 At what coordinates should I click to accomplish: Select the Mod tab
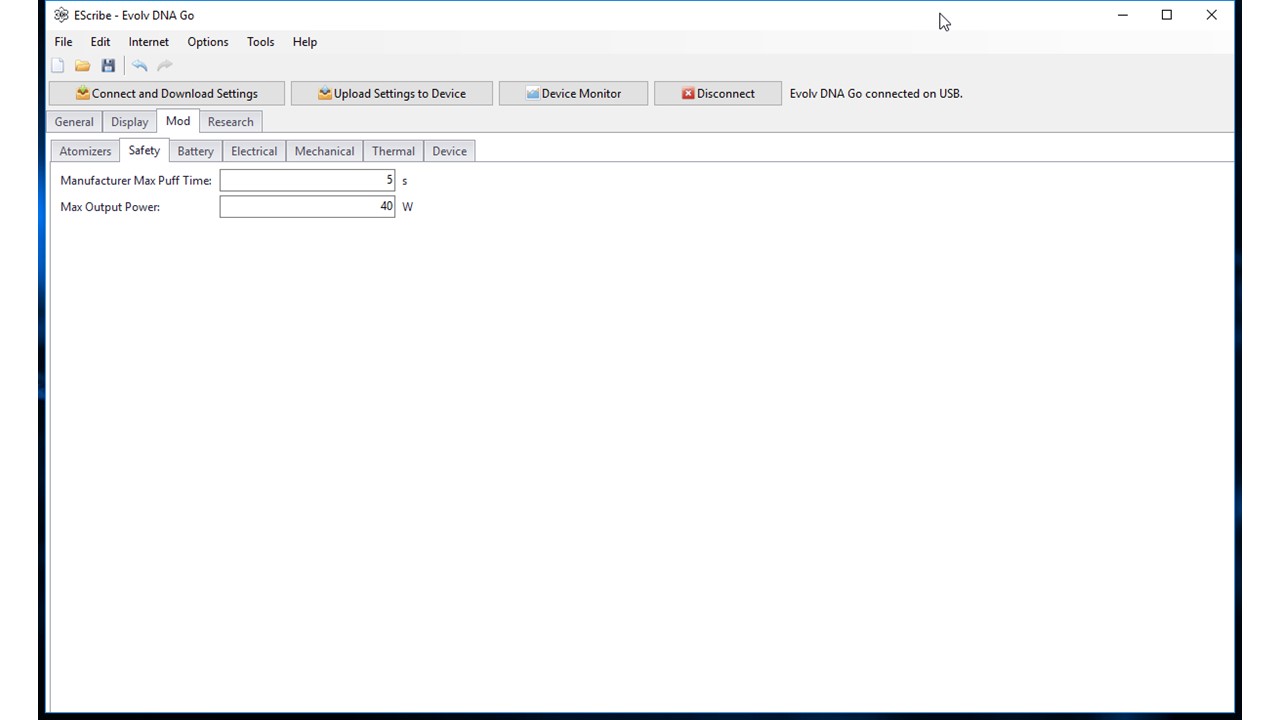(178, 121)
